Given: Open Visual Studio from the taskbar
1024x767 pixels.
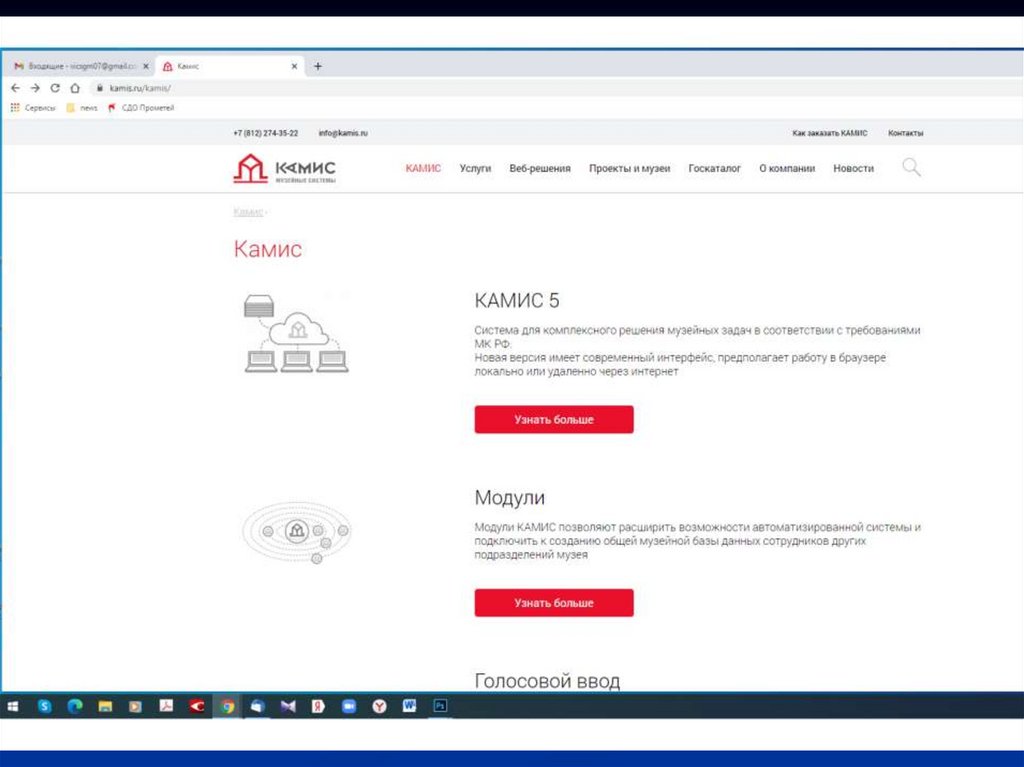Looking at the screenshot, I should pos(288,706).
